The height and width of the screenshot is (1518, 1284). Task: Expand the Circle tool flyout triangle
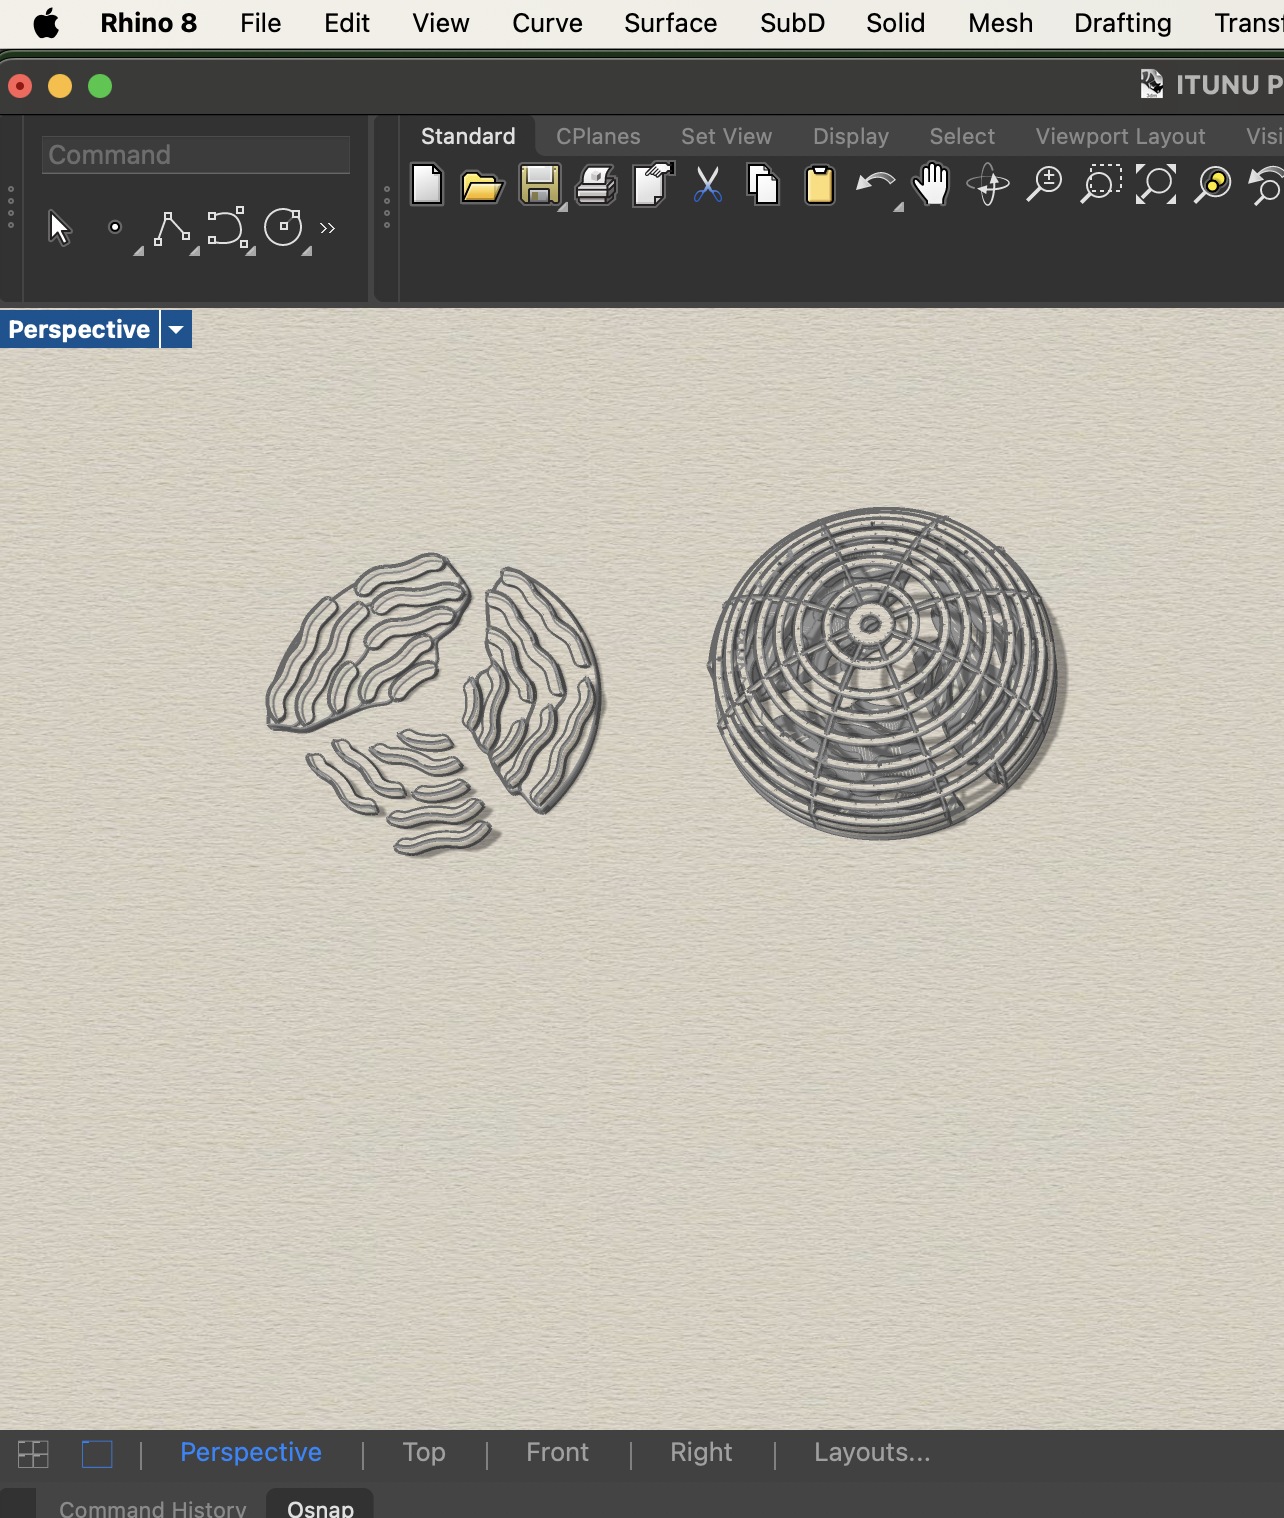coord(307,249)
